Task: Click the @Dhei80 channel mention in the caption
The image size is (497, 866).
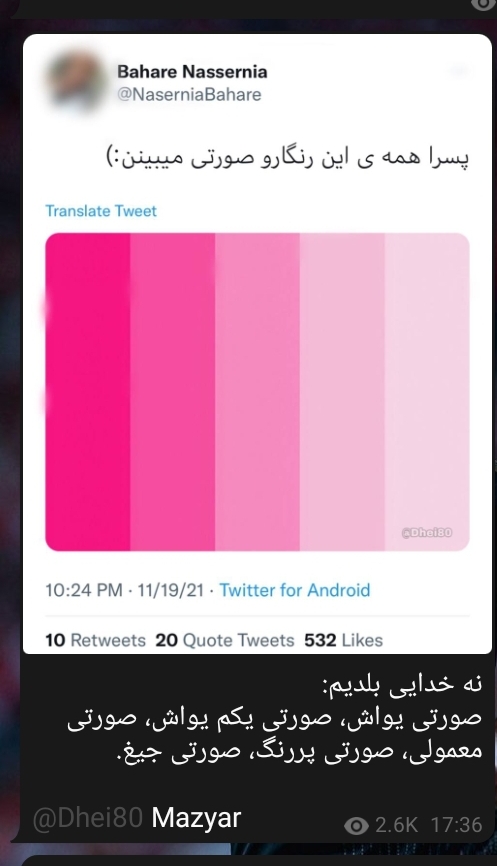Action: coord(88,818)
